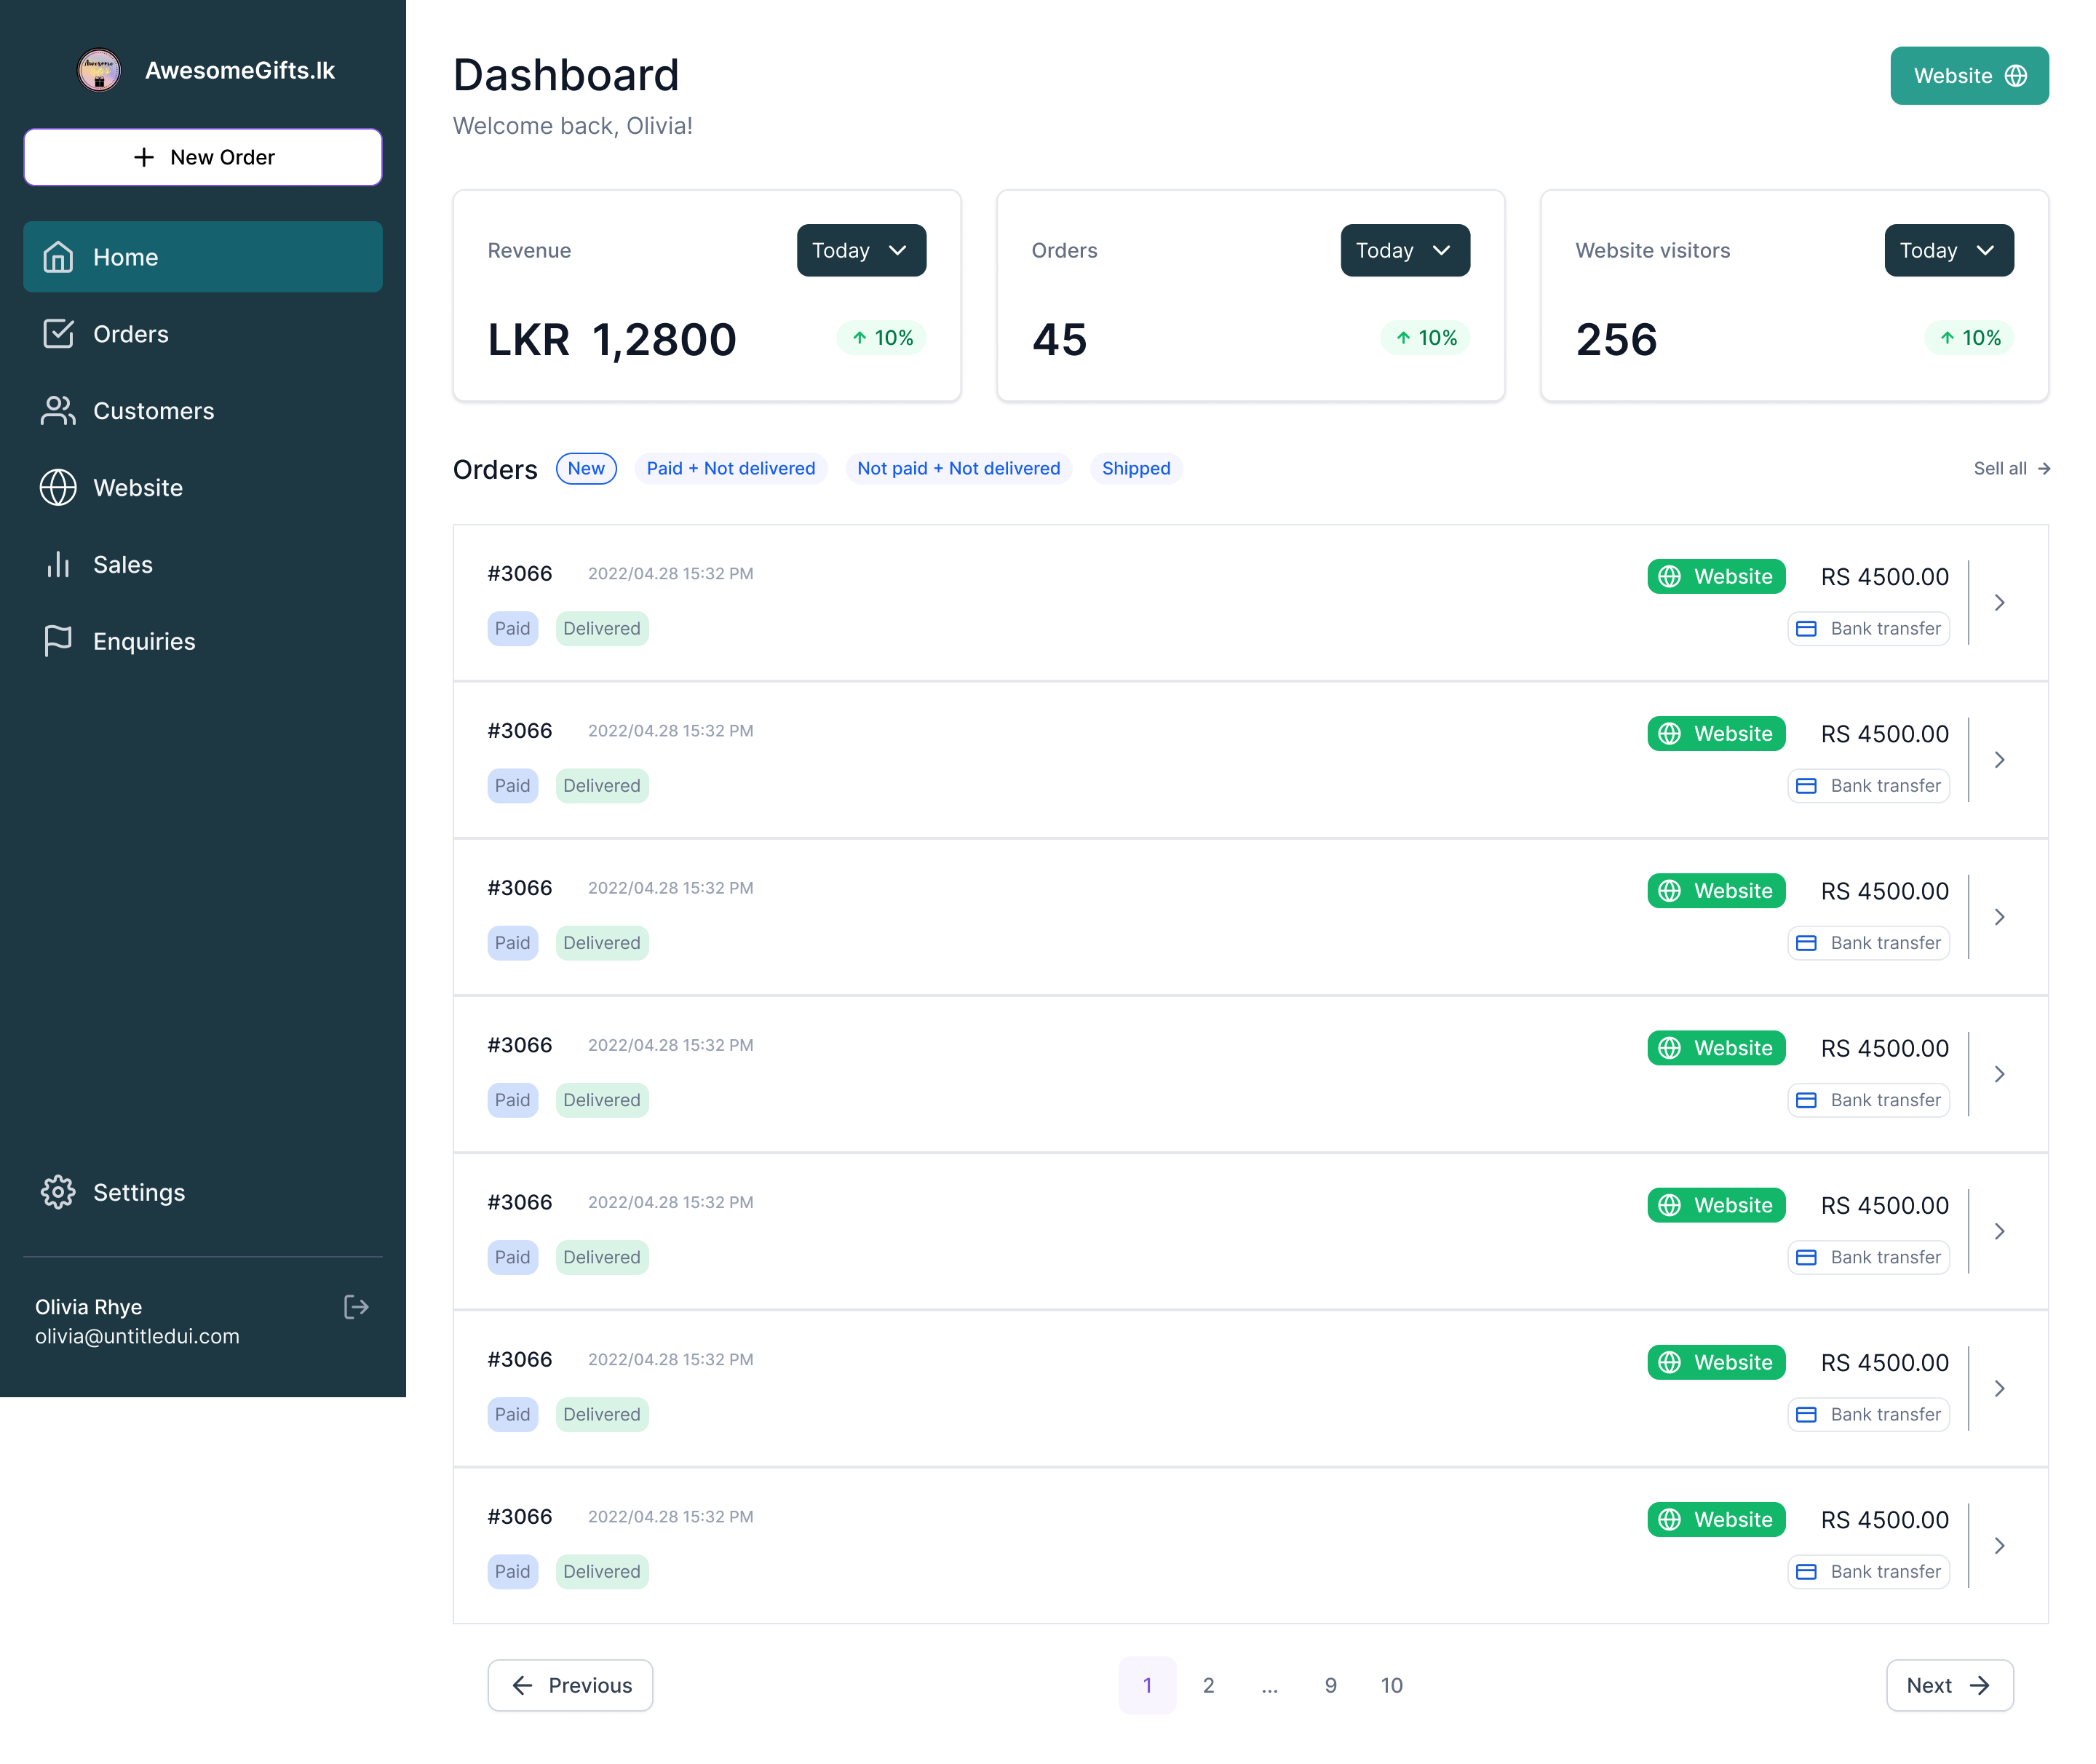
Task: Click the Revenue 10% increase badge
Action: click(882, 338)
